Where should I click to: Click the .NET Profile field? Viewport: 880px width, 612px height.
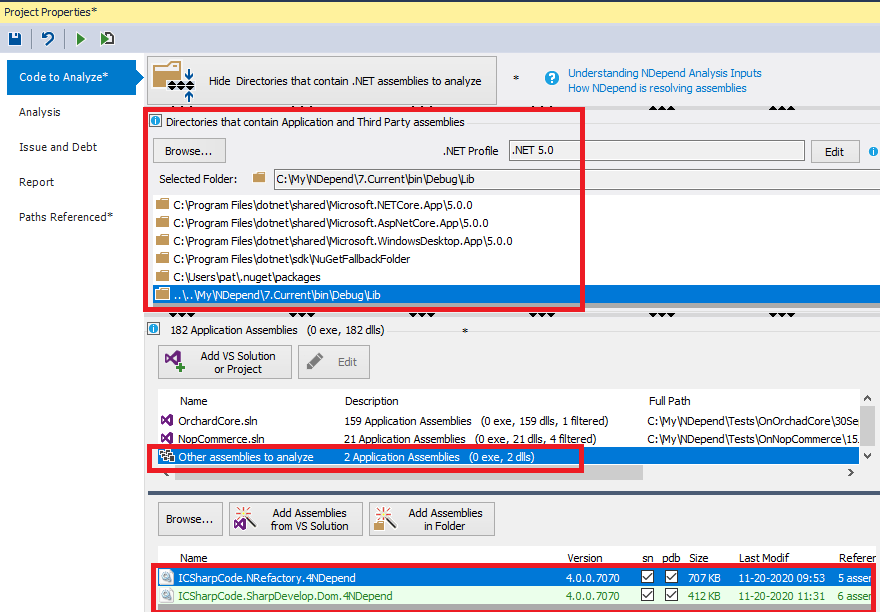pyautogui.click(x=657, y=150)
